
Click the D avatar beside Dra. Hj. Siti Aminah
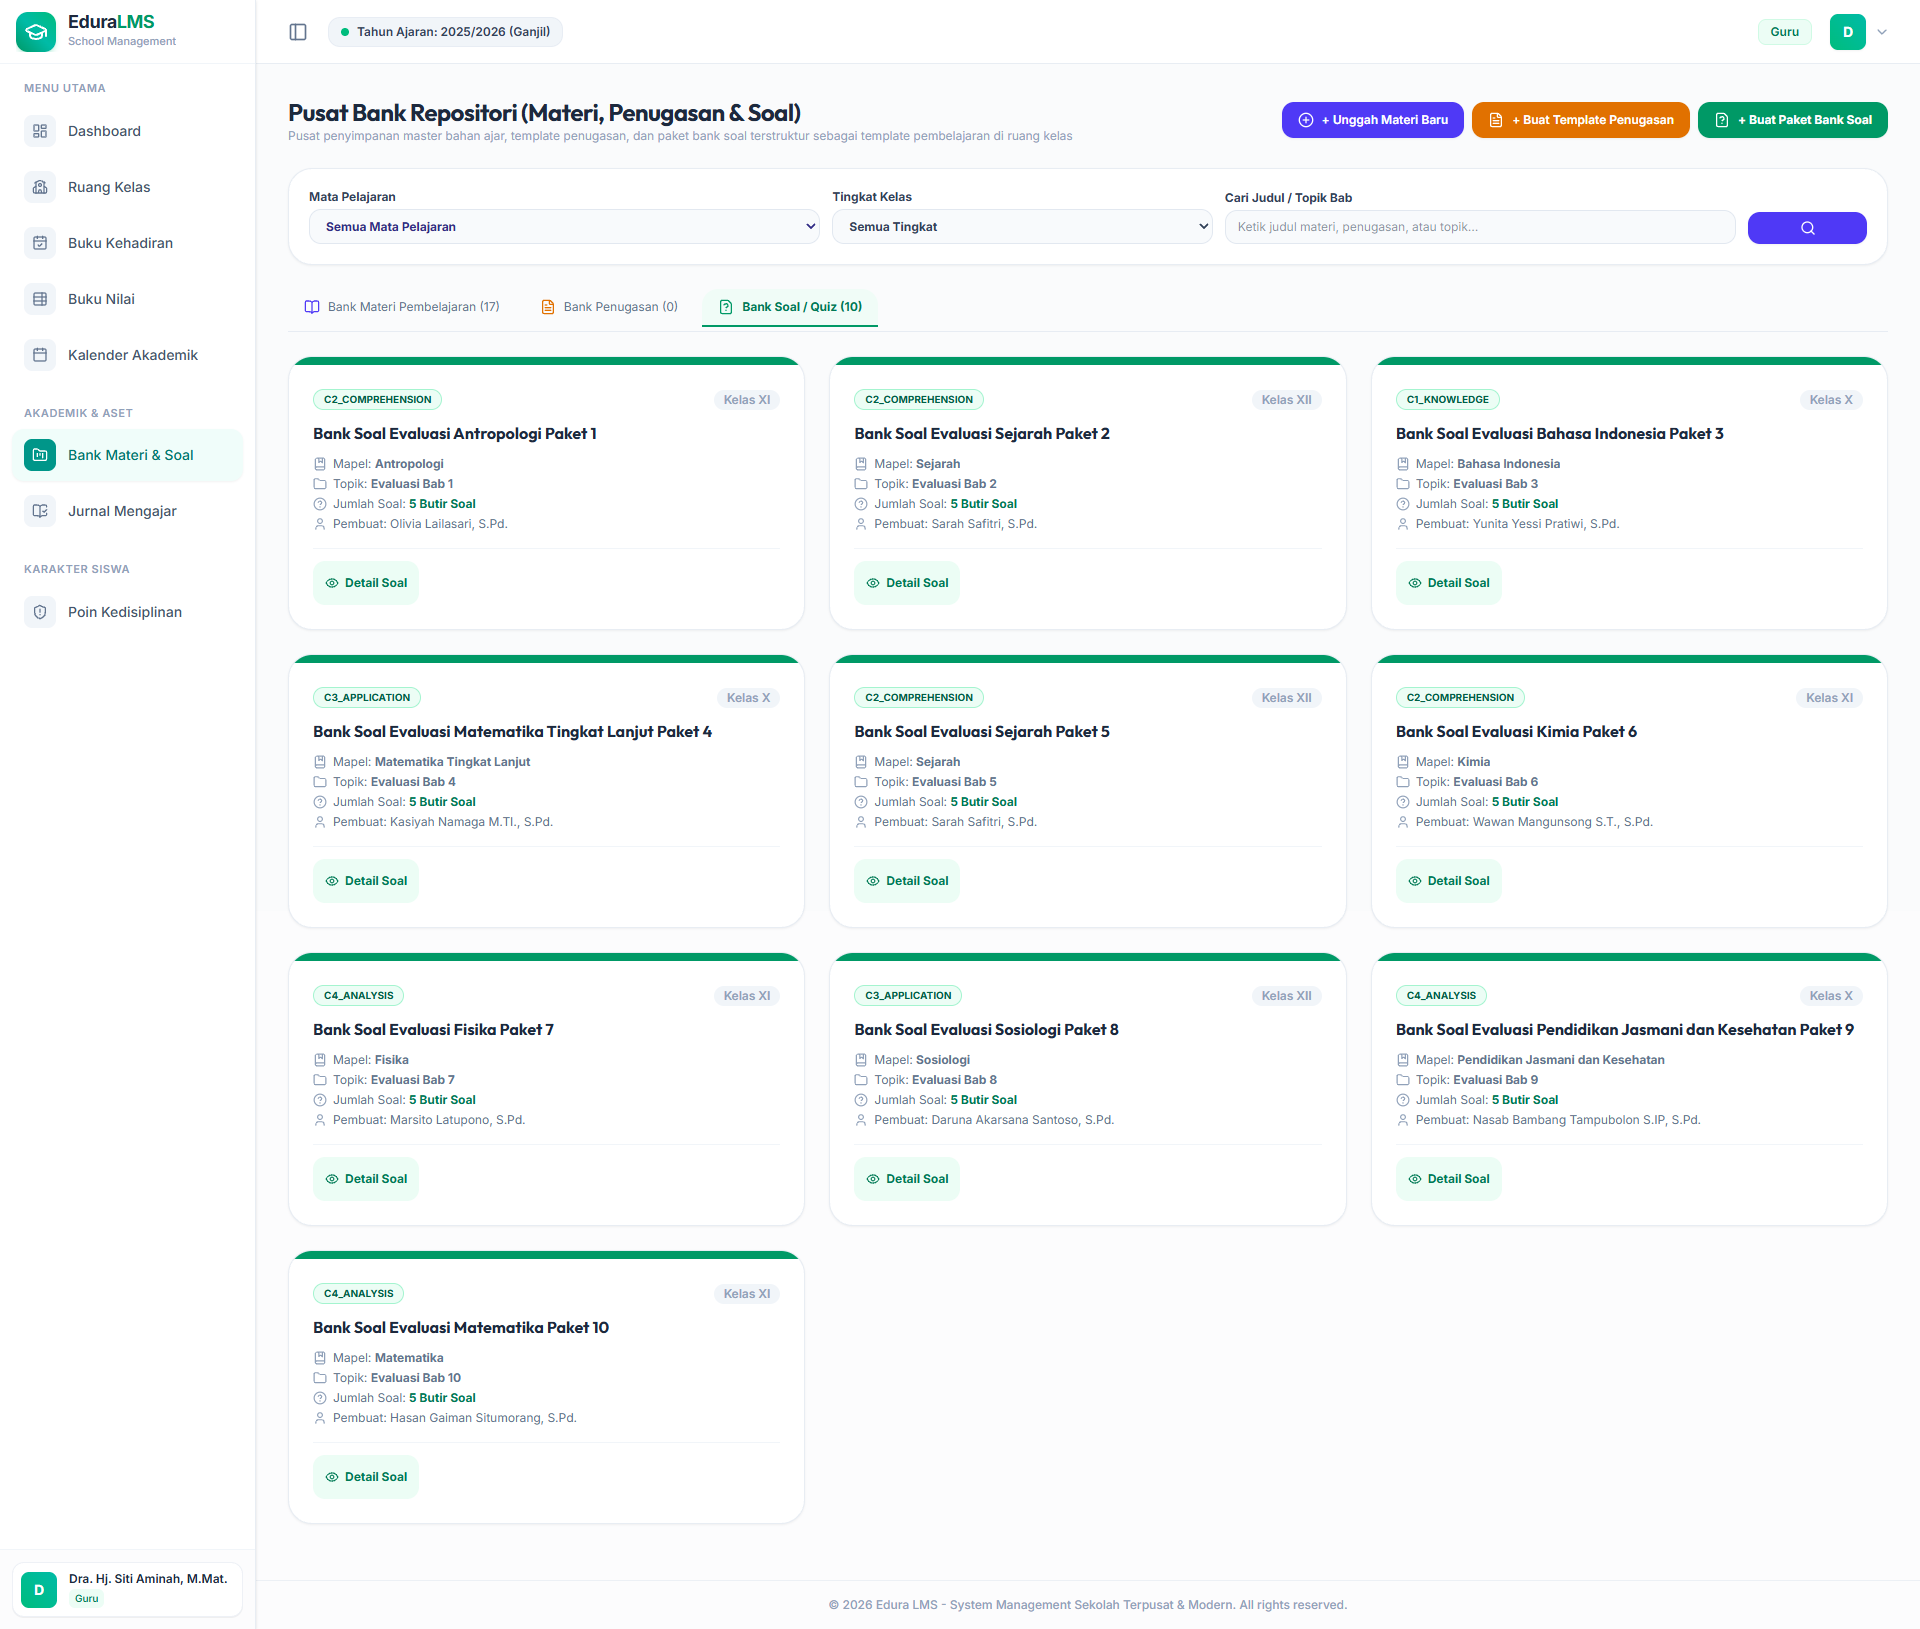coord(39,1590)
